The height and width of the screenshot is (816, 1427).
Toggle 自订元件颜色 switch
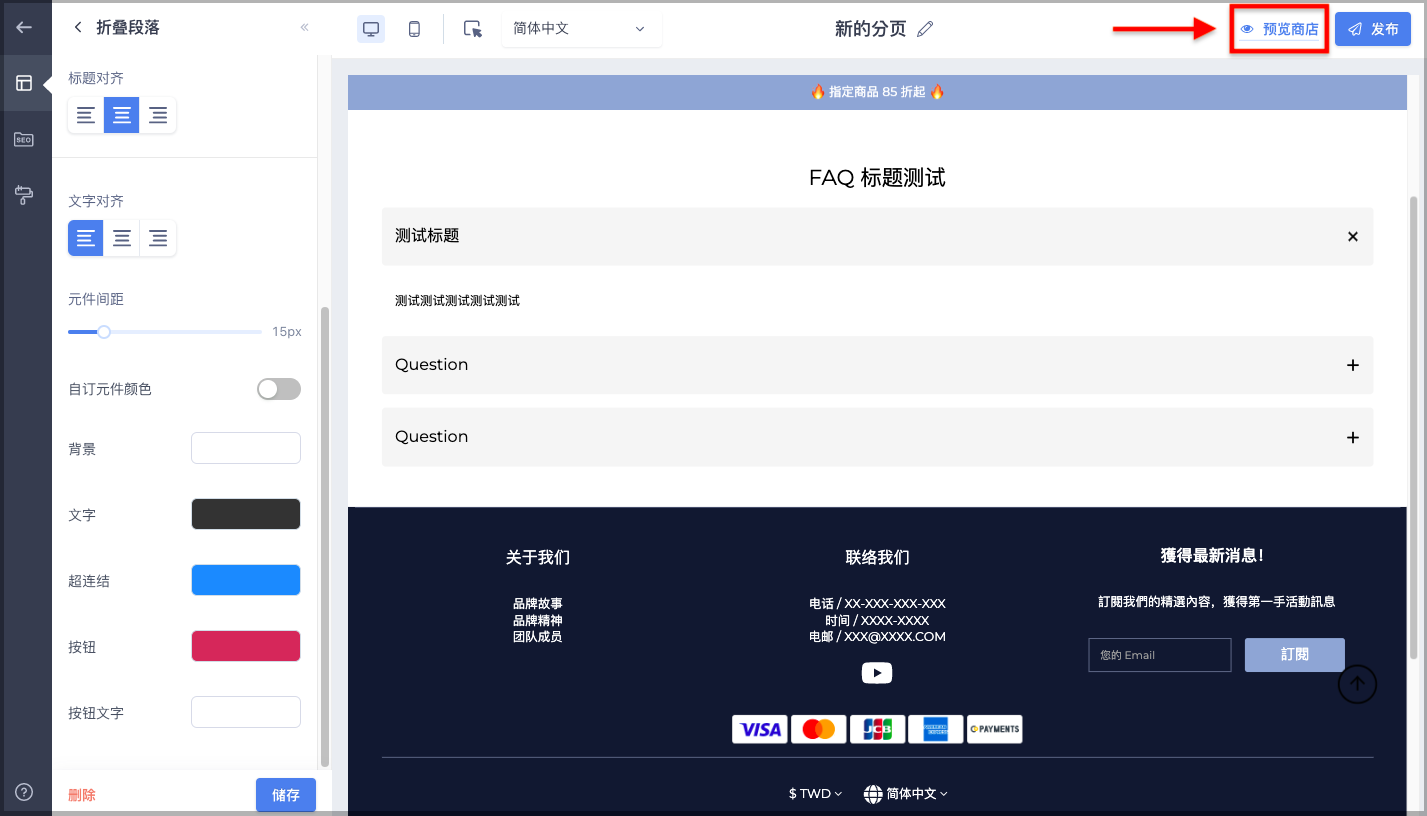point(279,389)
